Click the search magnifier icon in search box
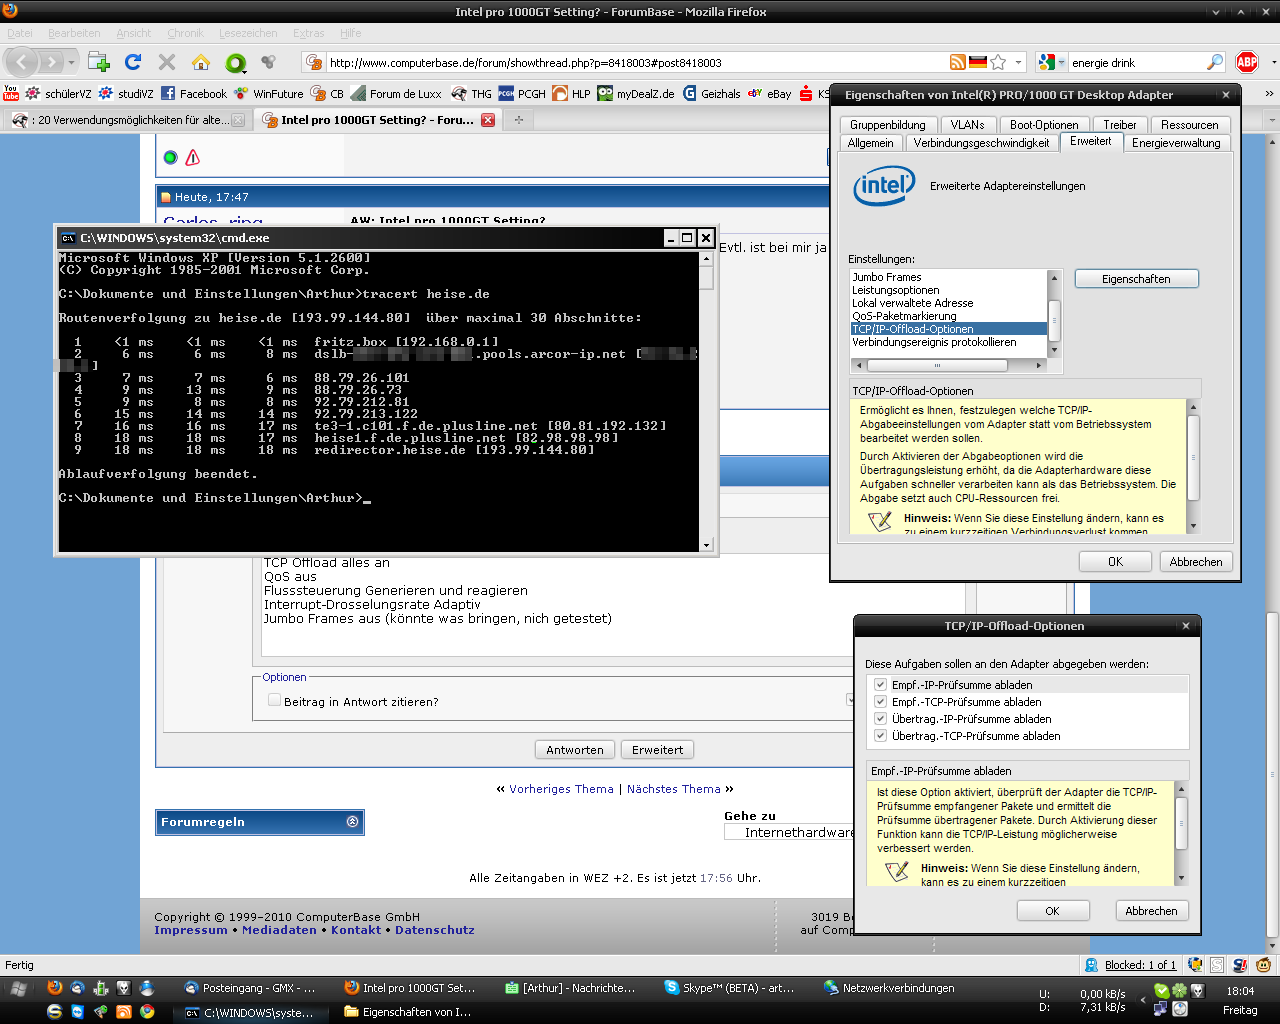1280x1024 pixels. pos(1215,62)
